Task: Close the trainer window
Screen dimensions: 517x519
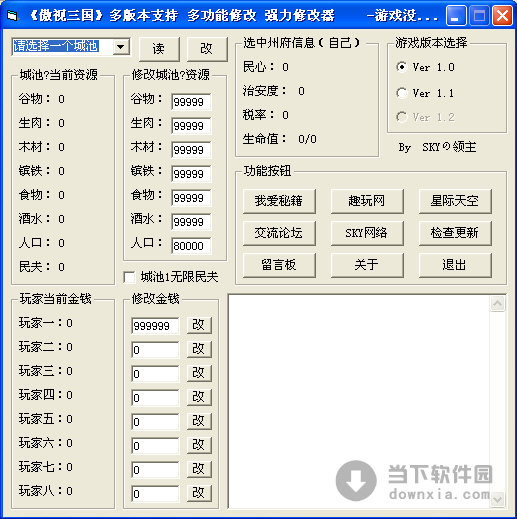Action: click(503, 16)
